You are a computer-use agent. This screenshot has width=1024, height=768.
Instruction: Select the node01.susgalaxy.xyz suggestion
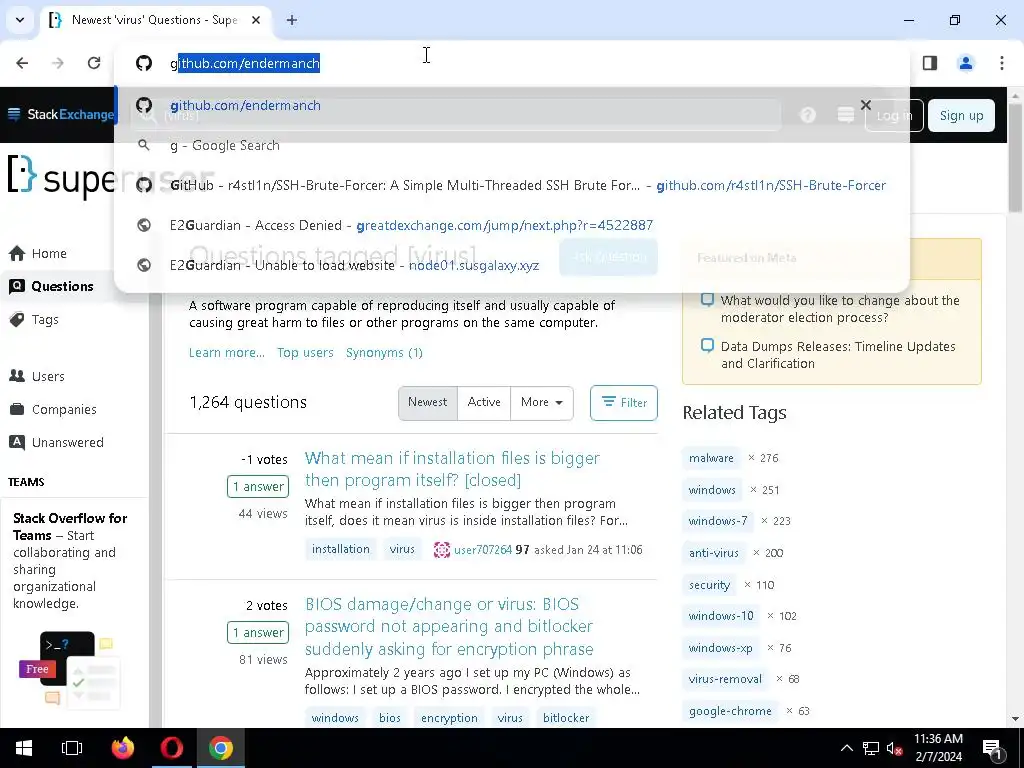pyautogui.click(x=512, y=265)
